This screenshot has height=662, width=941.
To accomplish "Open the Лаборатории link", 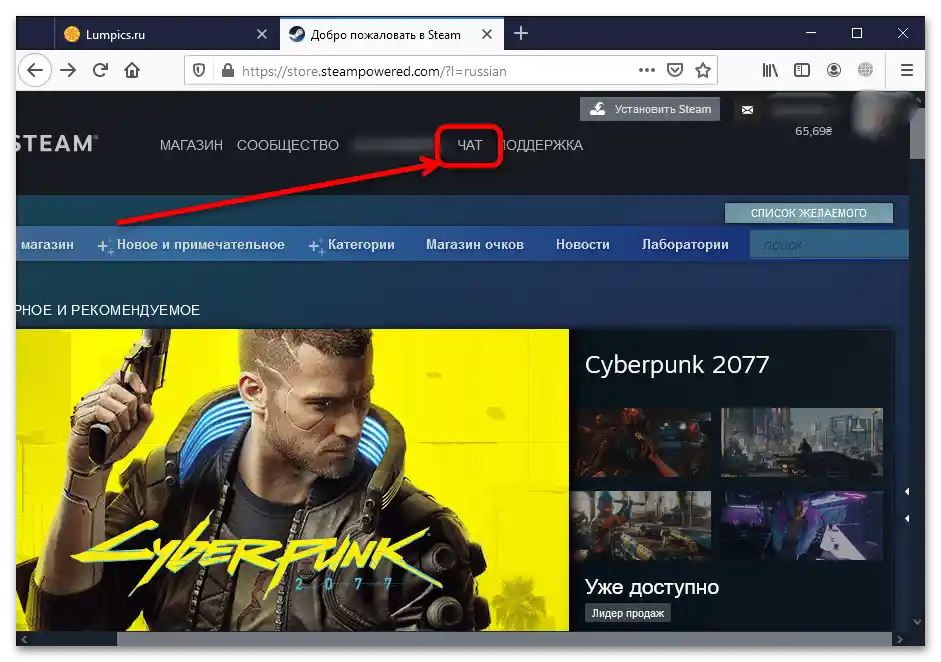I will click(685, 245).
